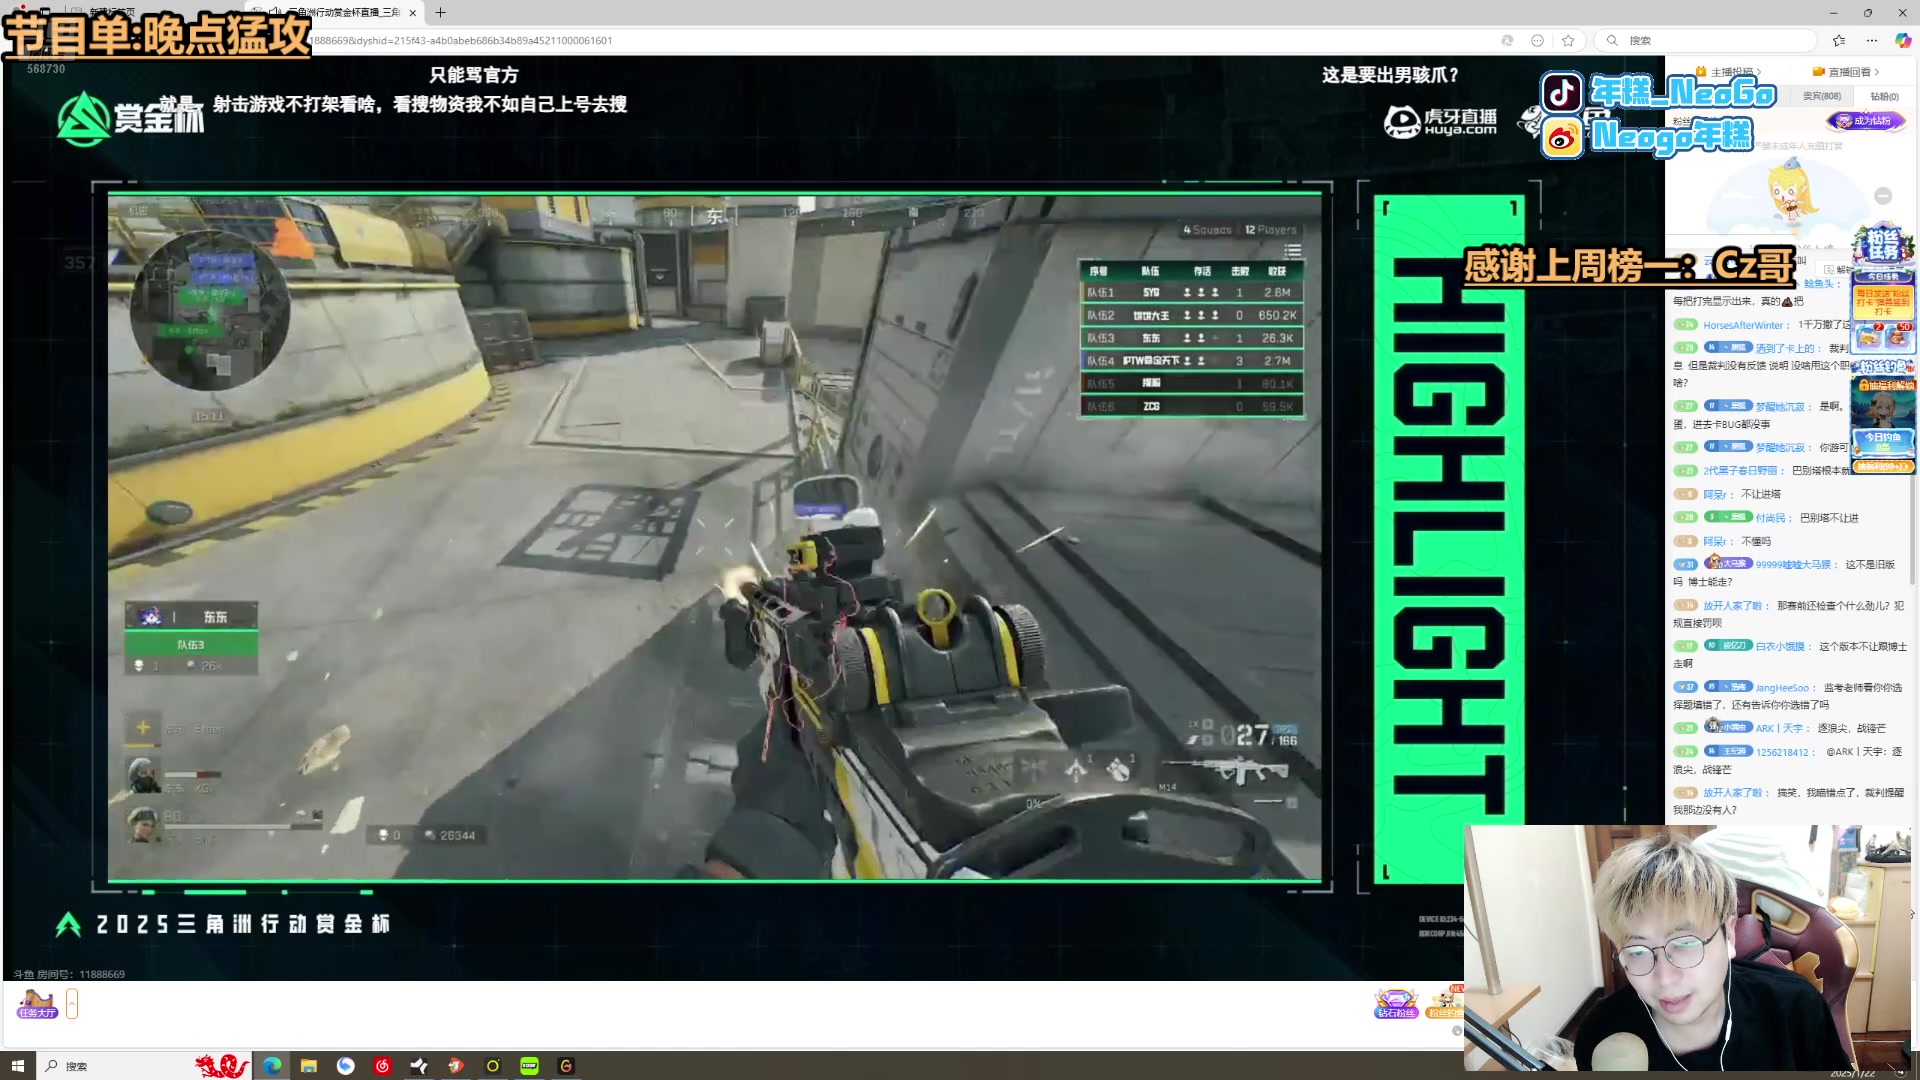Switch to the 钻粉(0) tab
This screenshot has width=1920, height=1080.
tap(1884, 97)
